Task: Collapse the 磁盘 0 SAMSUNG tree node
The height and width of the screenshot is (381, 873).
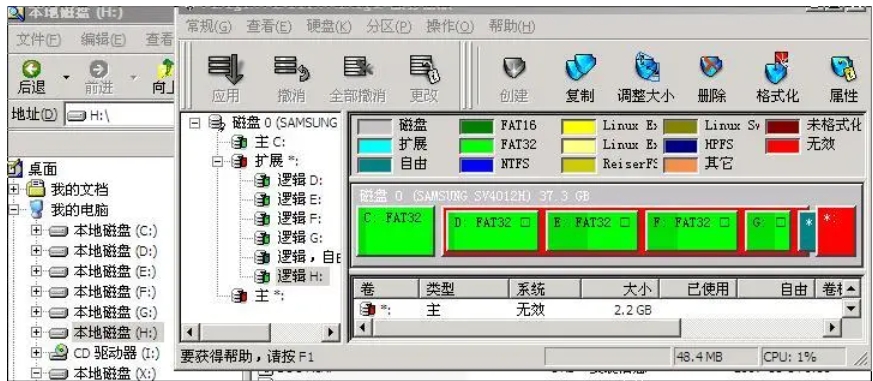Action: click(x=194, y=123)
